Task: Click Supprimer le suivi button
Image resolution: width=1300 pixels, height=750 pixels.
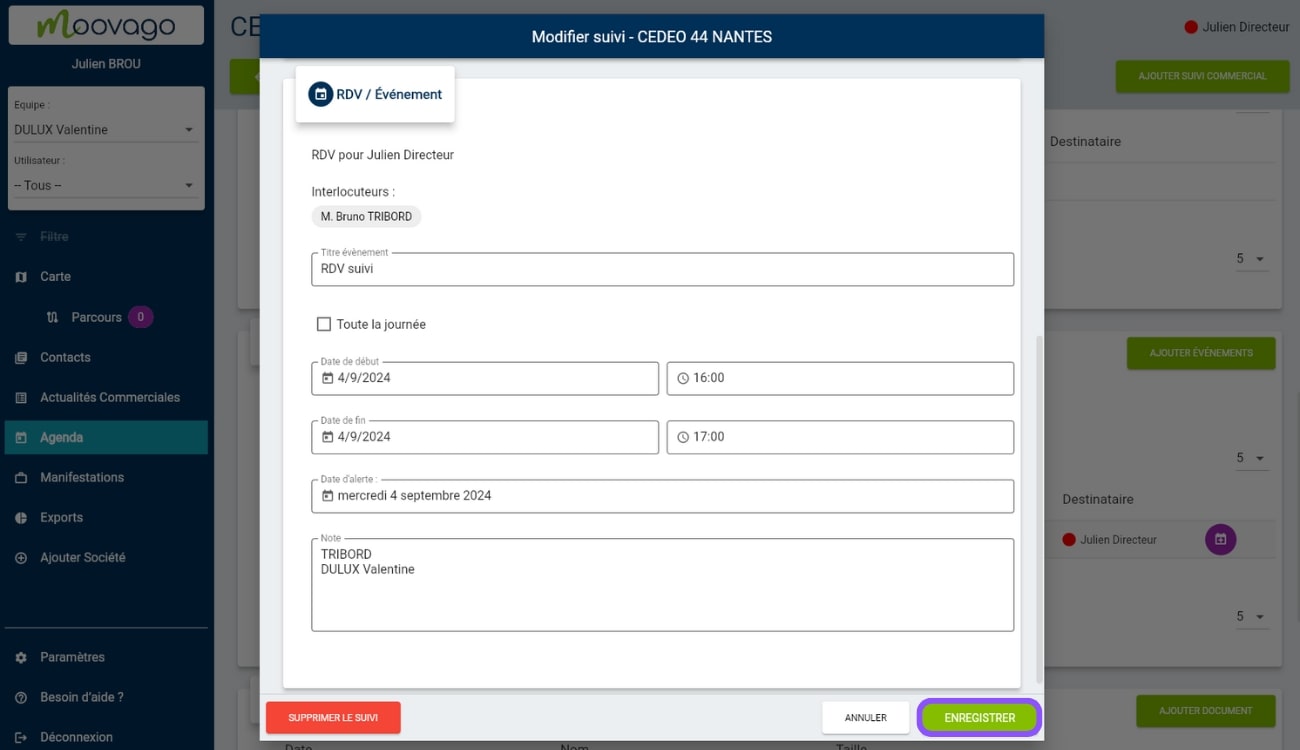Action: [x=333, y=718]
